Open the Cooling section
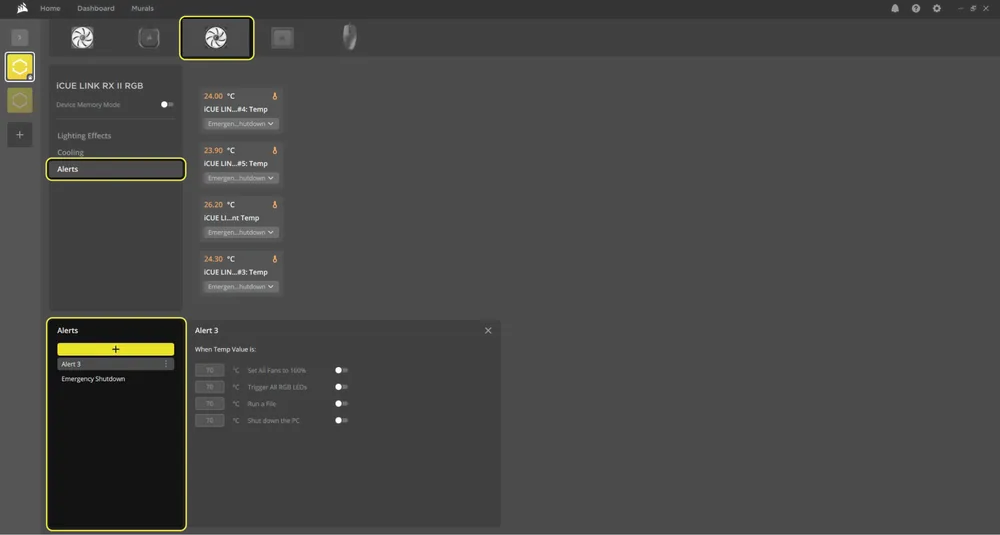 coord(70,152)
